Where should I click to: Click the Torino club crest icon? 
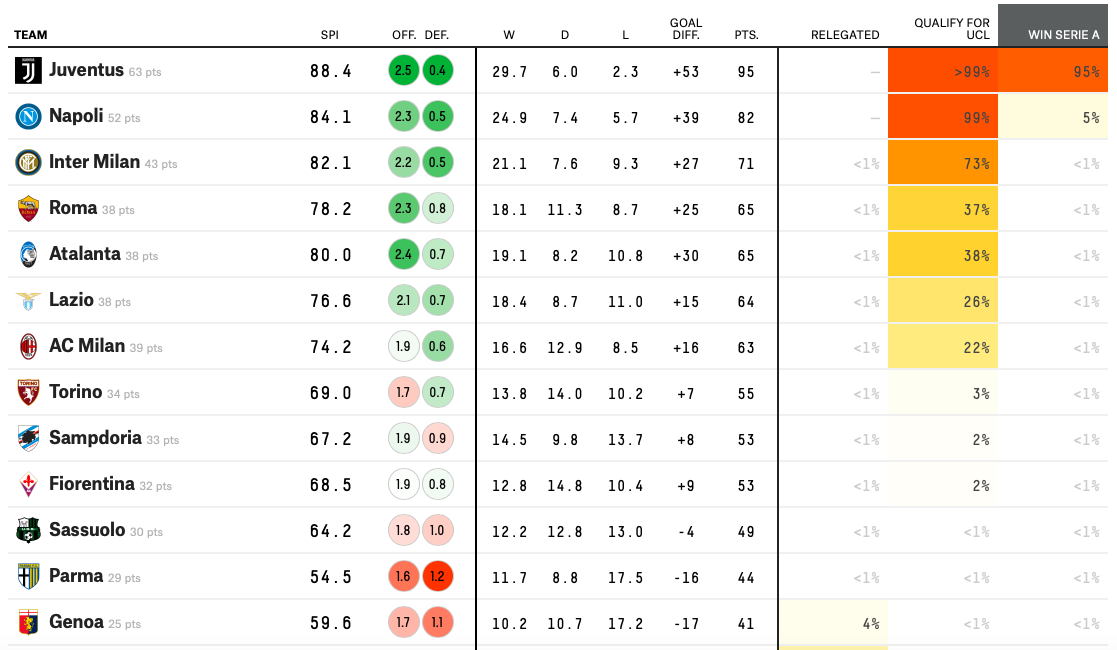[x=28, y=393]
